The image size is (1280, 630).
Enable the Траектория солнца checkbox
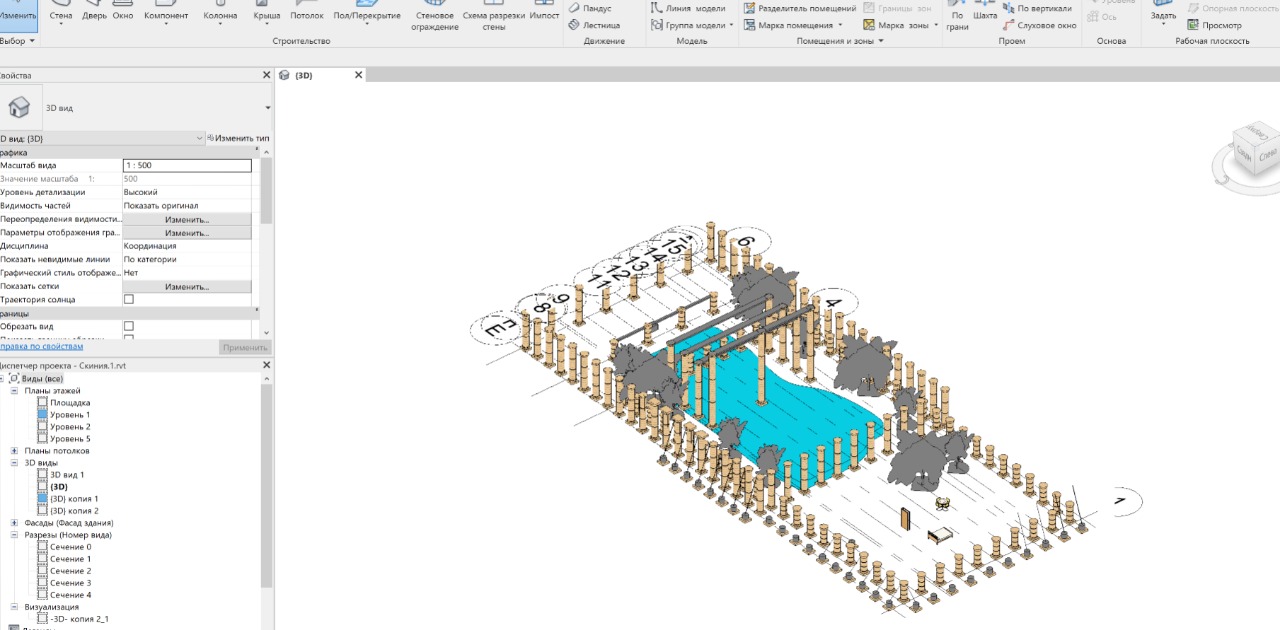pyautogui.click(x=128, y=300)
